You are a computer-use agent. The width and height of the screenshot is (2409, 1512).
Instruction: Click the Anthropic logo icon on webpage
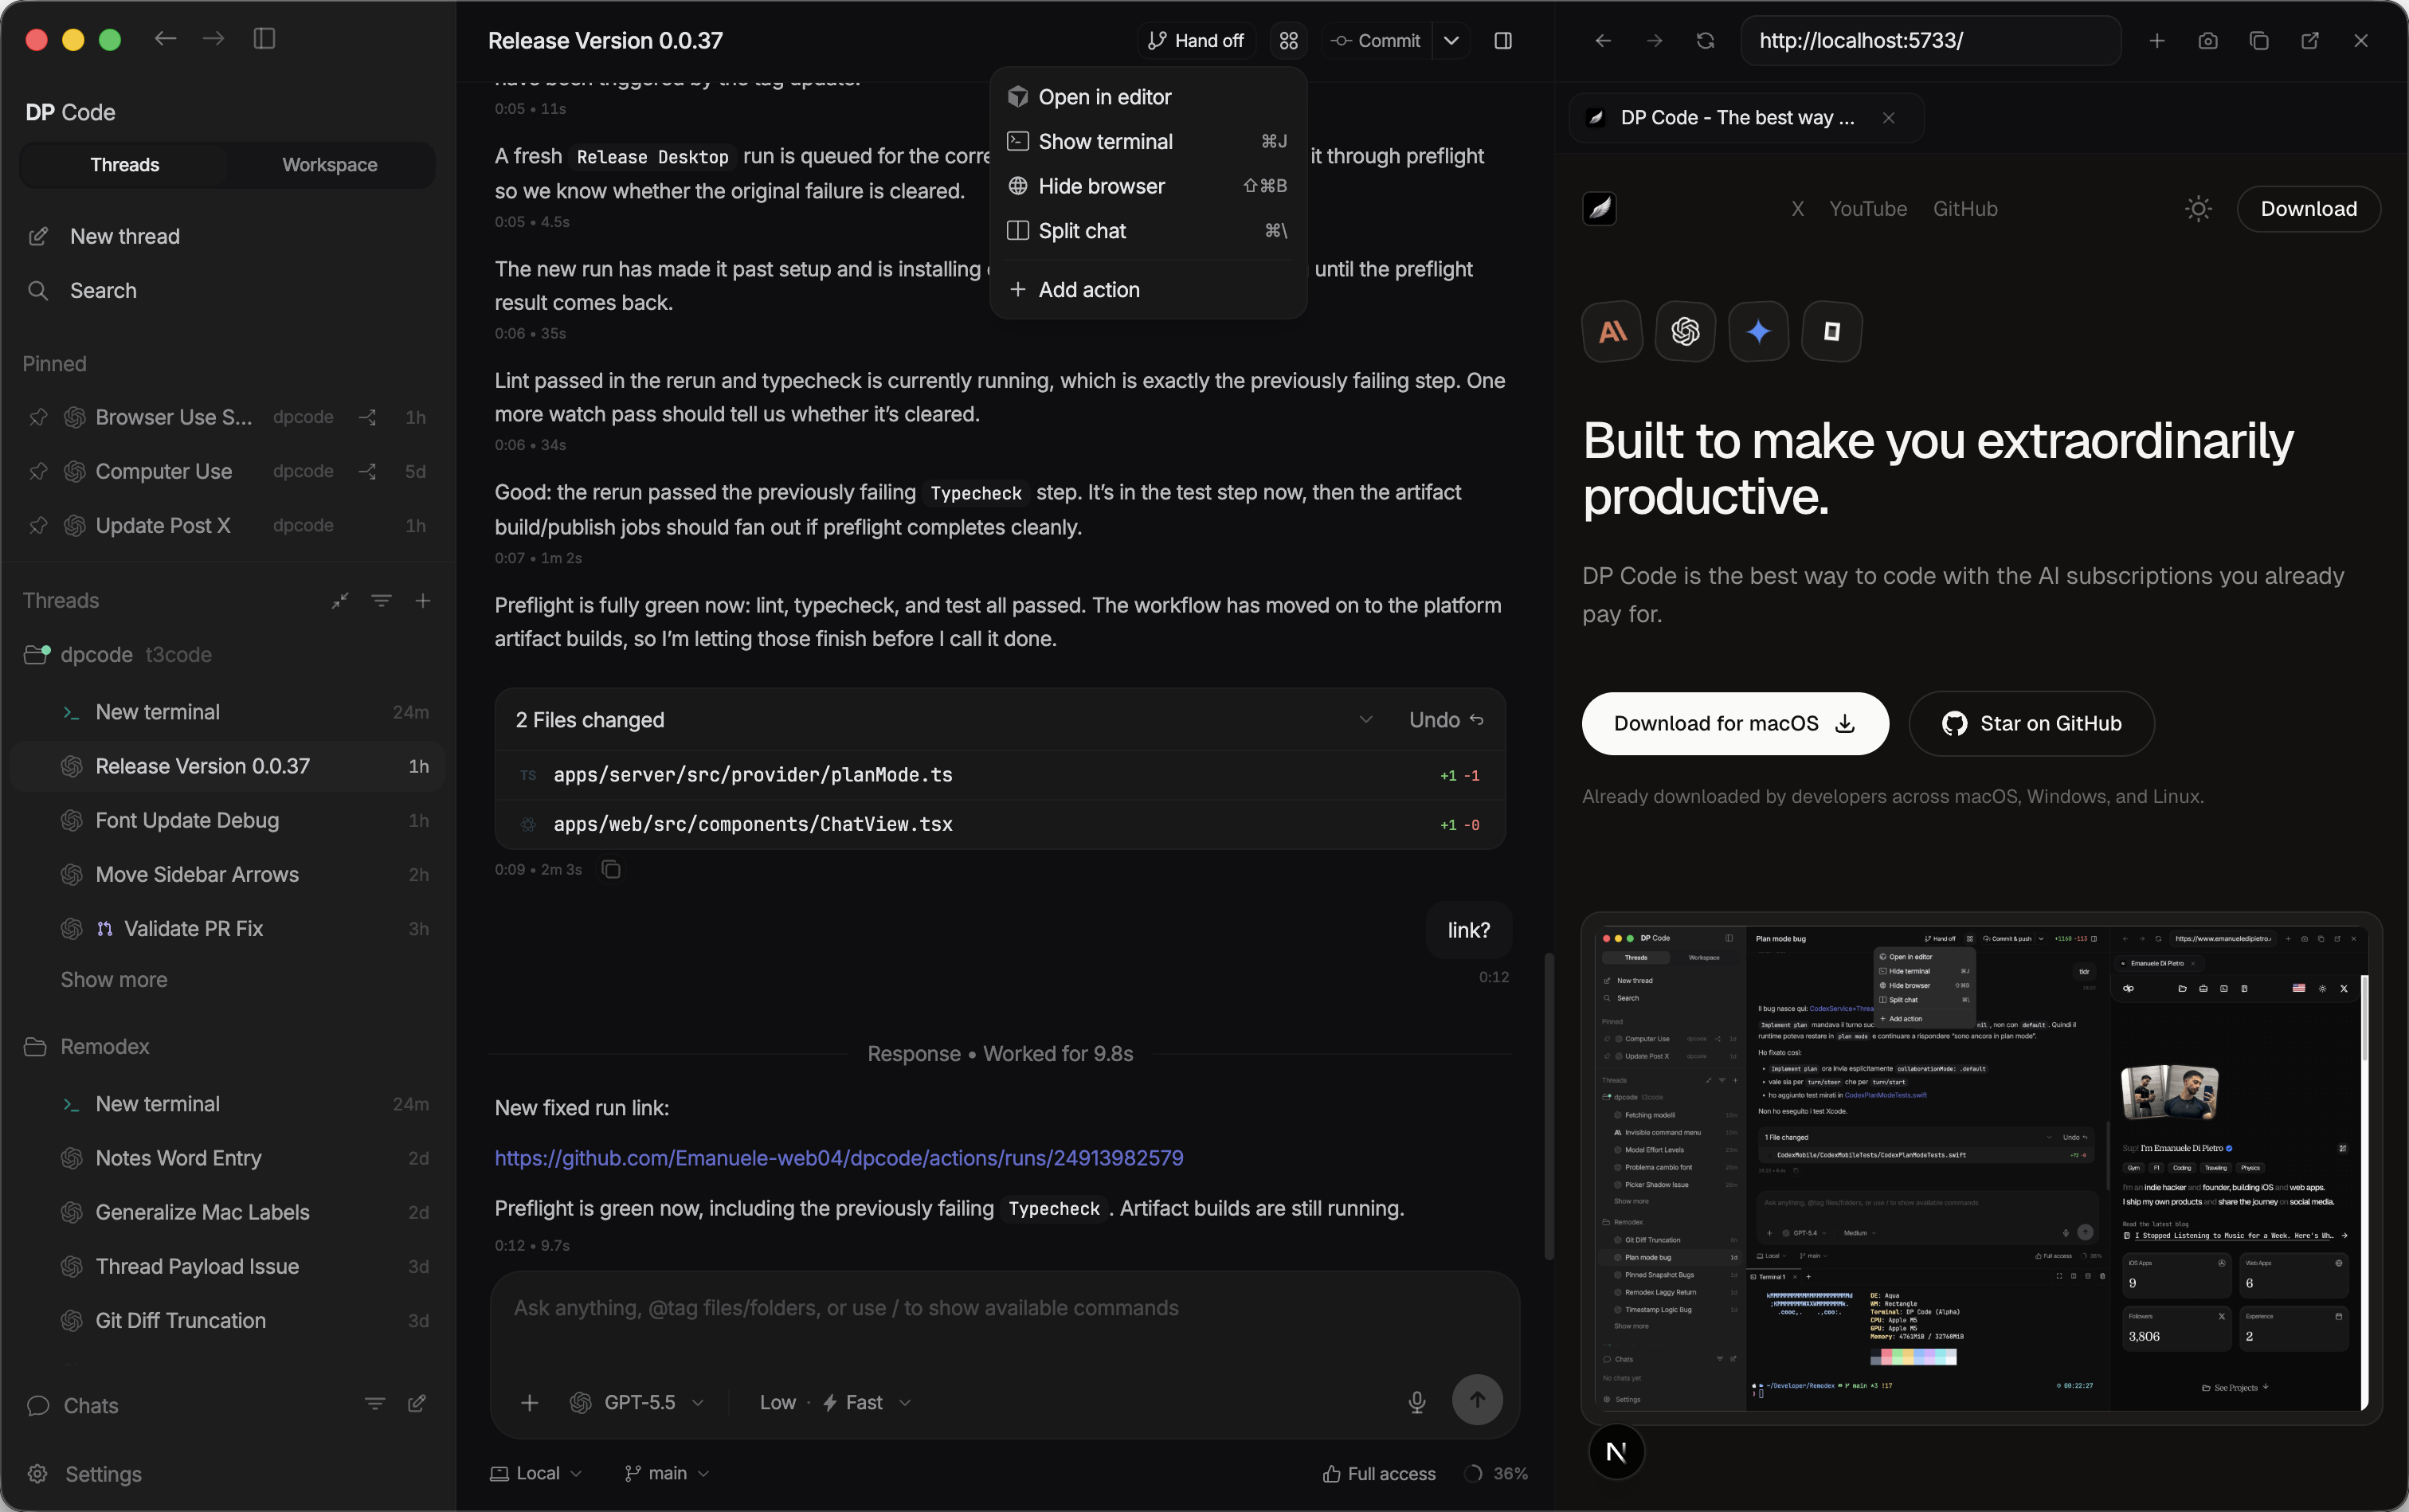[1612, 331]
